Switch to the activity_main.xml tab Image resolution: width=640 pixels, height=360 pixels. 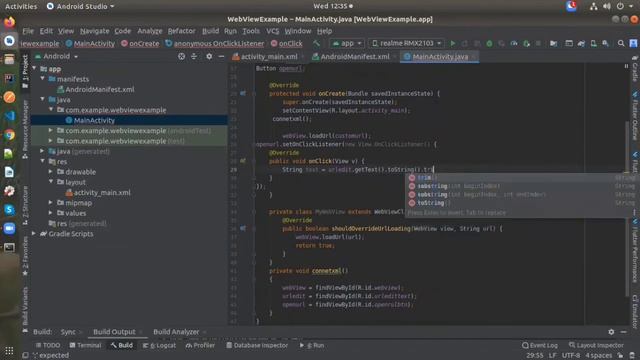[x=269, y=57]
